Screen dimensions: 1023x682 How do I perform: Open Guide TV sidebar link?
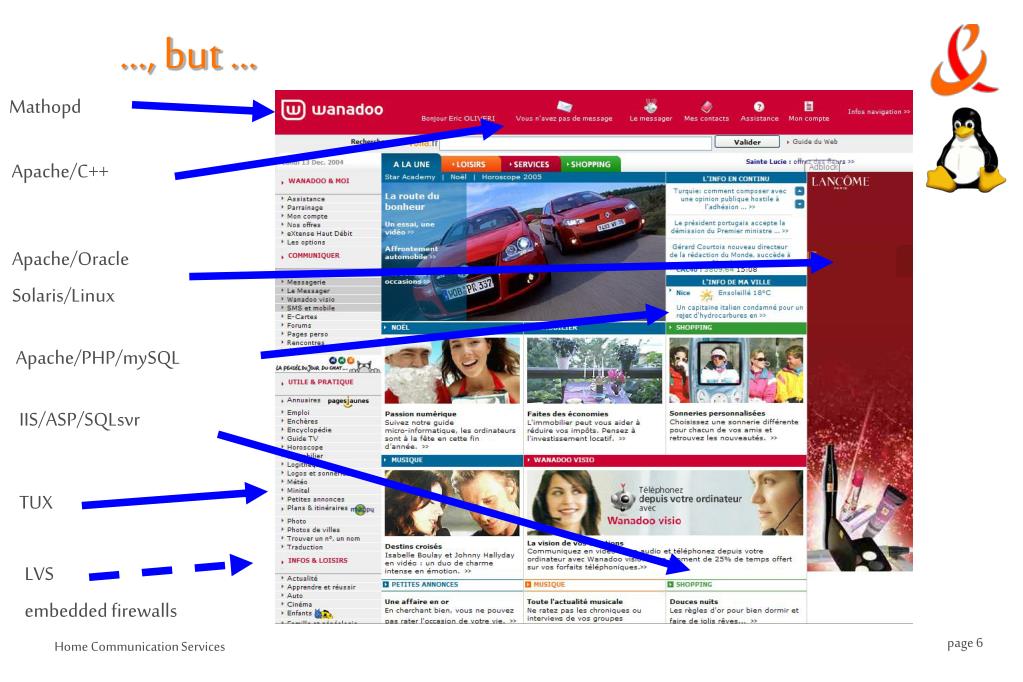[x=302, y=439]
